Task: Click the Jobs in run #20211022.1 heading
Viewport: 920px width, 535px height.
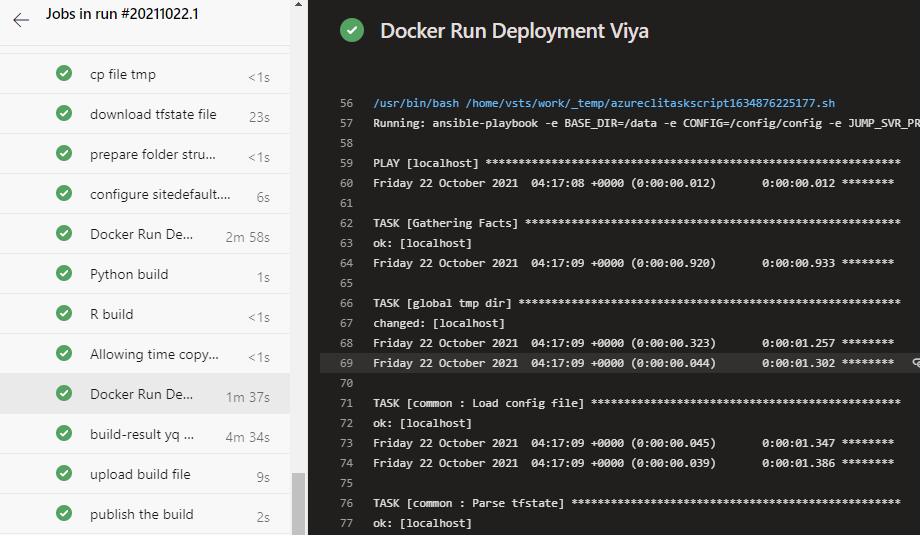Action: click(122, 14)
